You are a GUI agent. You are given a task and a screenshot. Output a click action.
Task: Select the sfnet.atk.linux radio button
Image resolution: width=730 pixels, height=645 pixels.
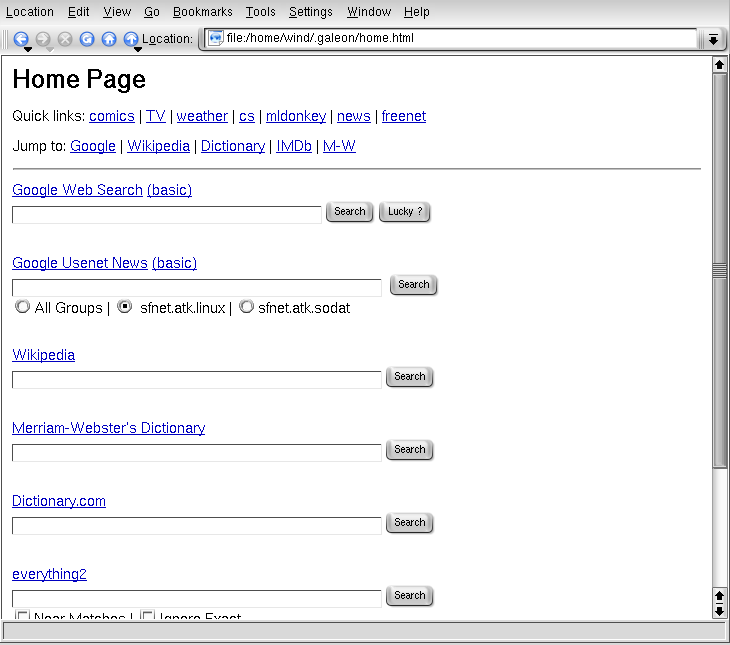pos(125,308)
